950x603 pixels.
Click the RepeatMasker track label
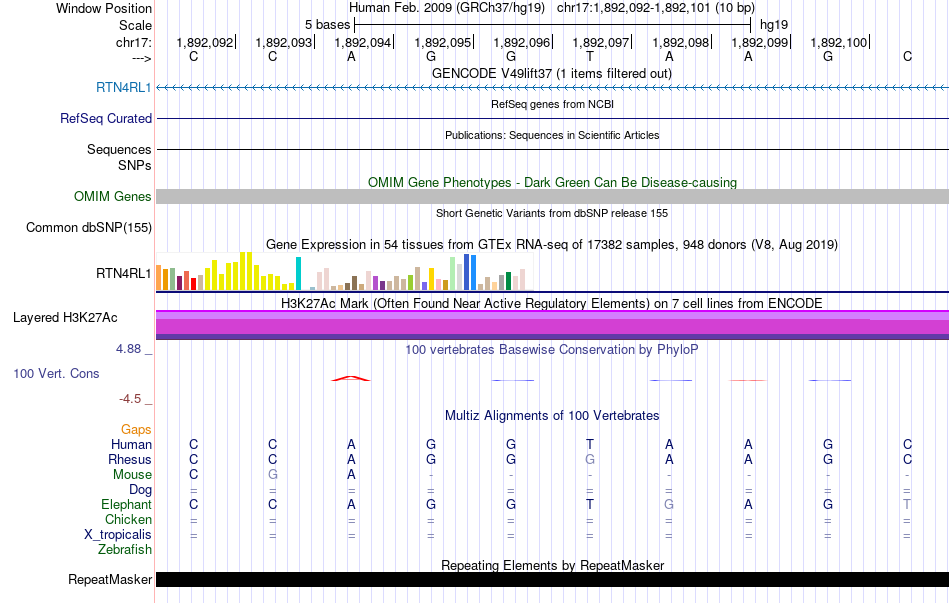[x=110, y=579]
